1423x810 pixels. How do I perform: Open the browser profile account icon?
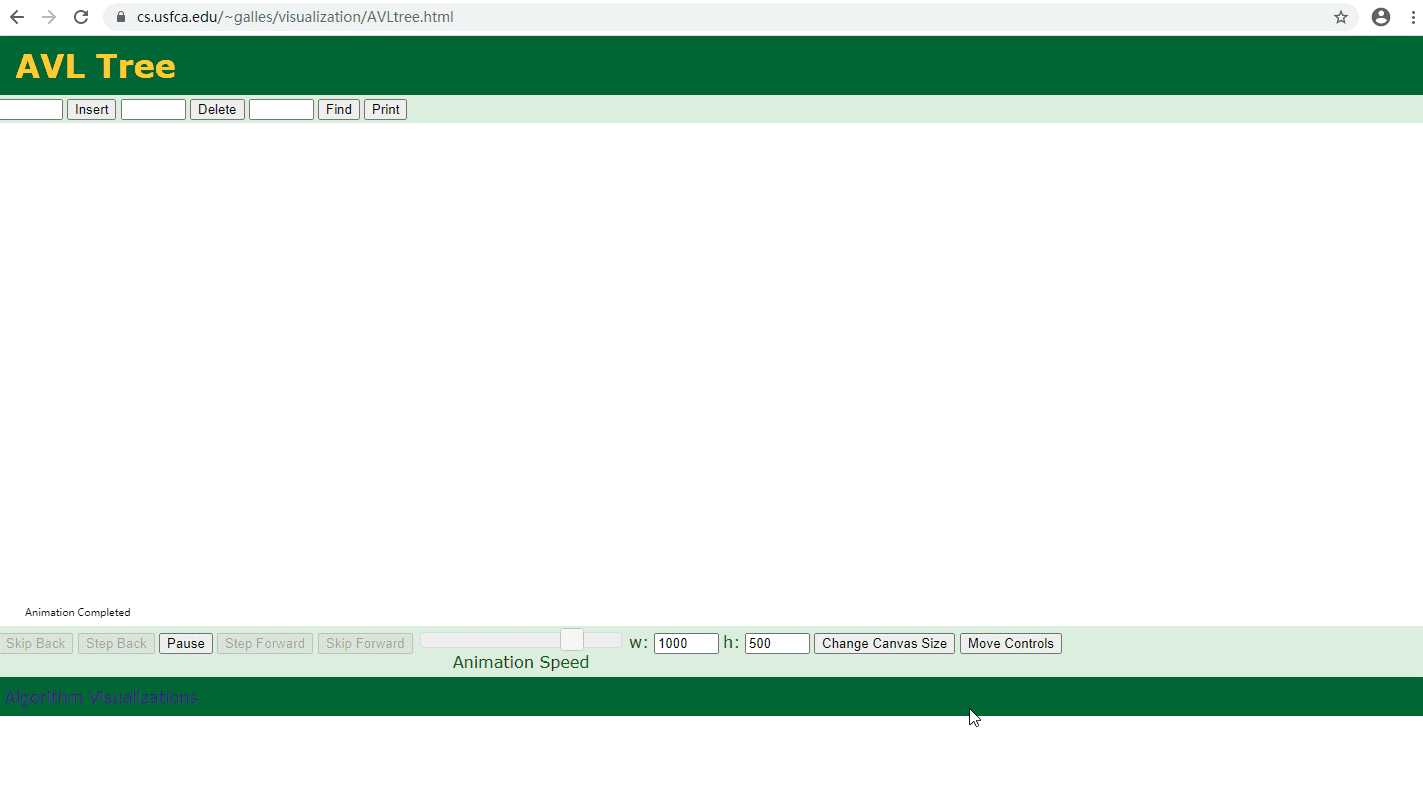click(x=1381, y=17)
